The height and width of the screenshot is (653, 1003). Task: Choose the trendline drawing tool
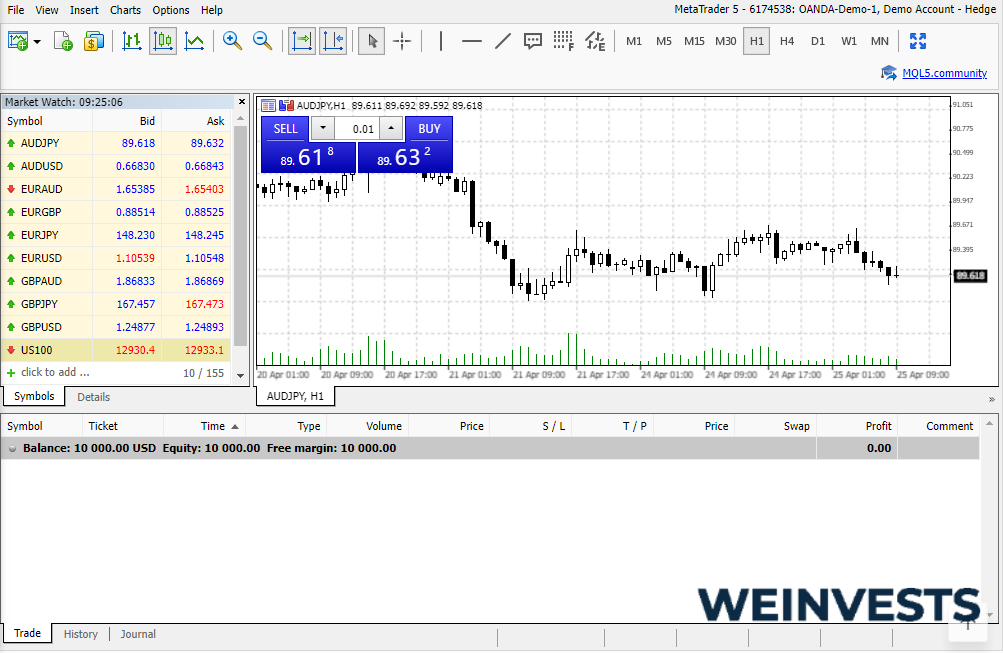503,41
